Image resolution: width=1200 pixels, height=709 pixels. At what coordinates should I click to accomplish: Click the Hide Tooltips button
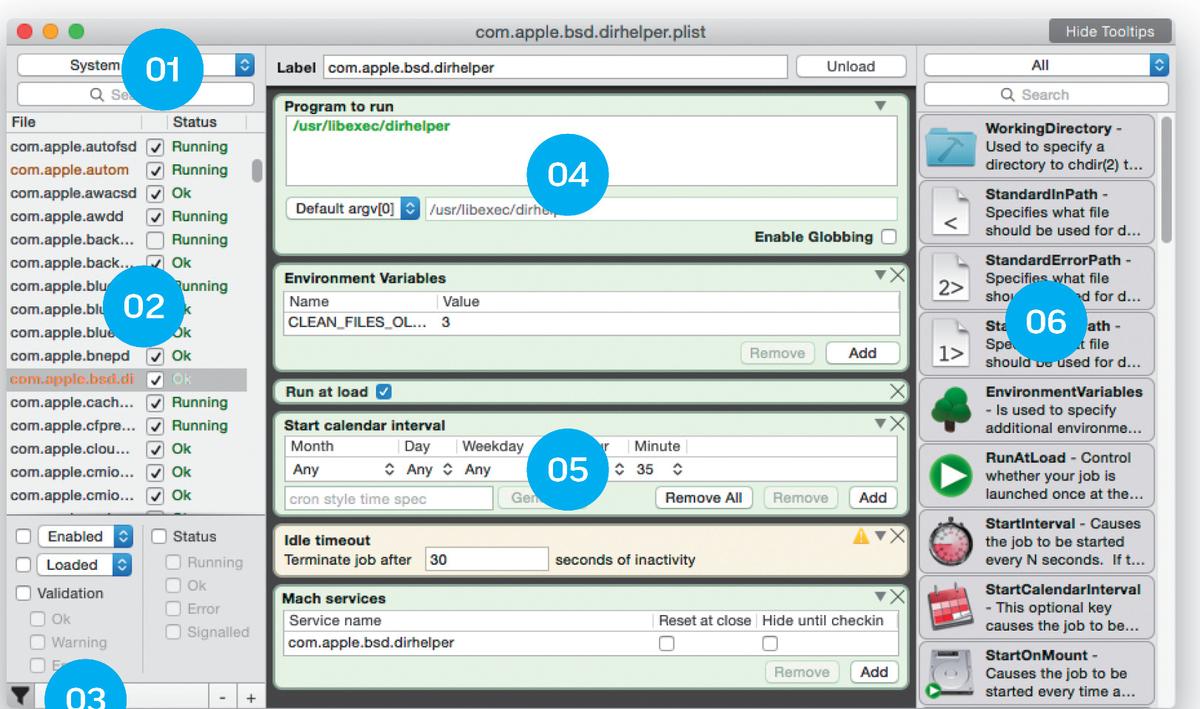click(1110, 31)
